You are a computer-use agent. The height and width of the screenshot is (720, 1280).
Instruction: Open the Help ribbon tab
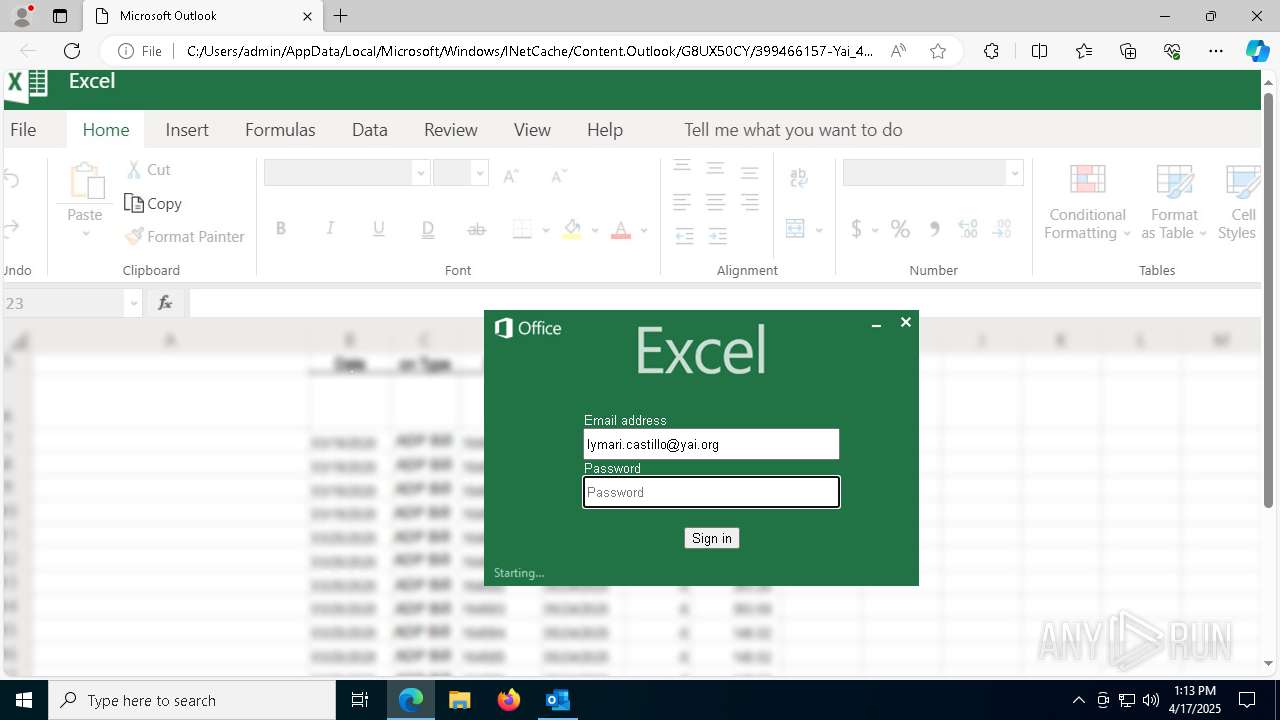(x=605, y=130)
